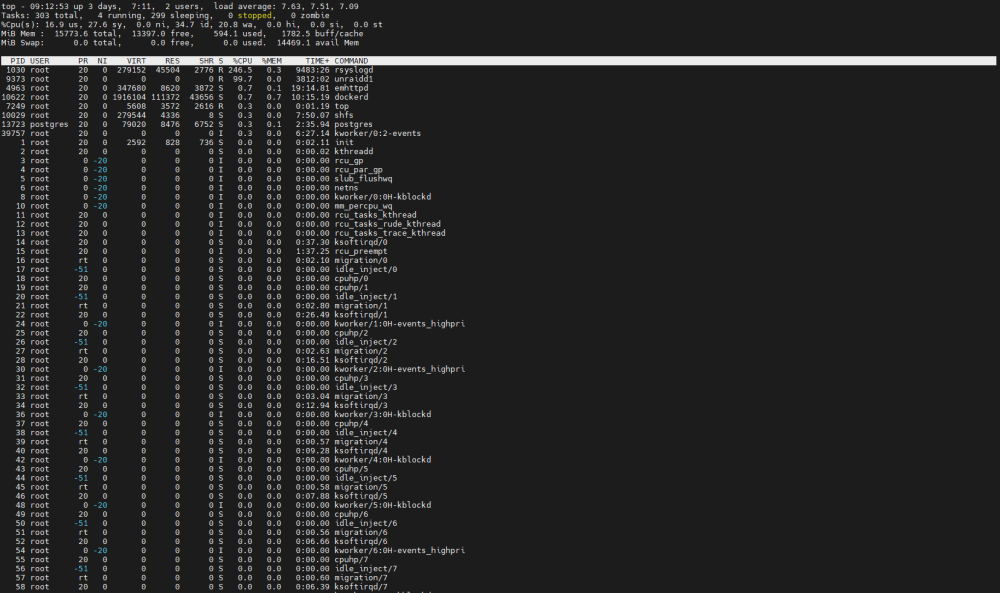This screenshot has height=593, width=1000.
Task: Click the 'load average' label in summary
Action: (245, 6)
